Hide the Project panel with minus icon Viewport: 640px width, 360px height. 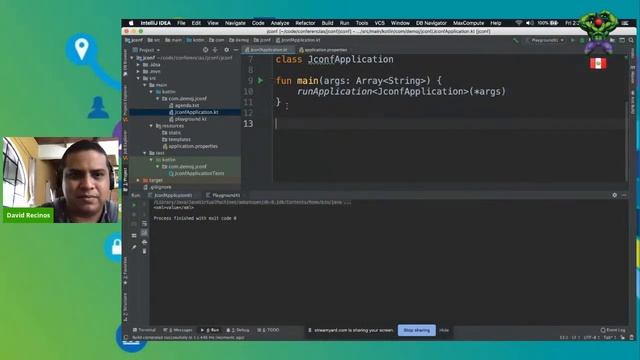236,50
